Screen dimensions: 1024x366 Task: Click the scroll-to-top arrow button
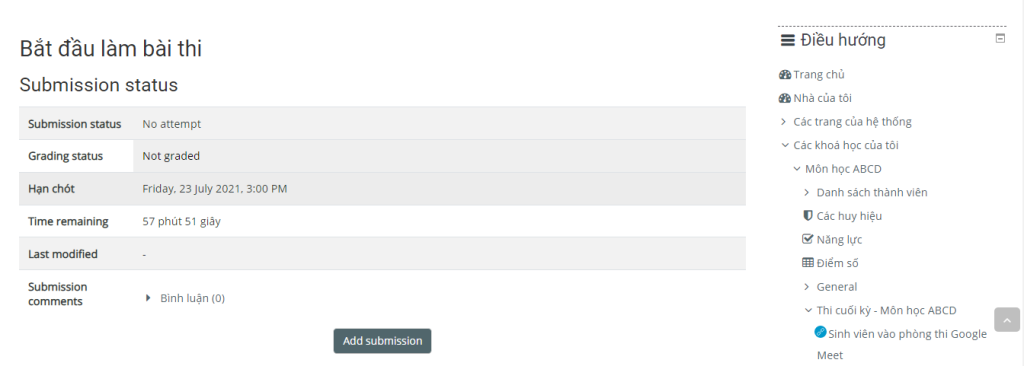click(x=1006, y=320)
